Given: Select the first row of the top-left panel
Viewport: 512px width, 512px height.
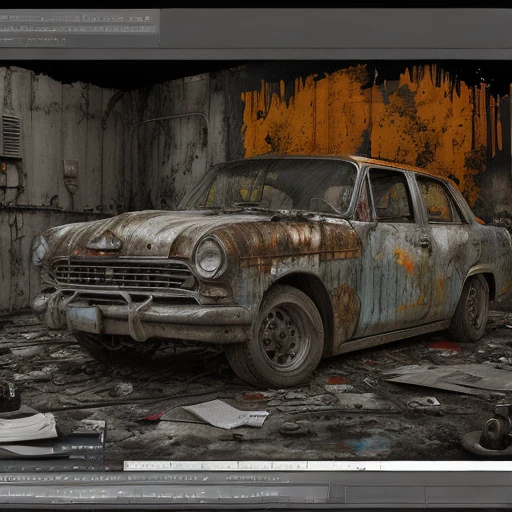Looking at the screenshot, I should [x=78, y=19].
